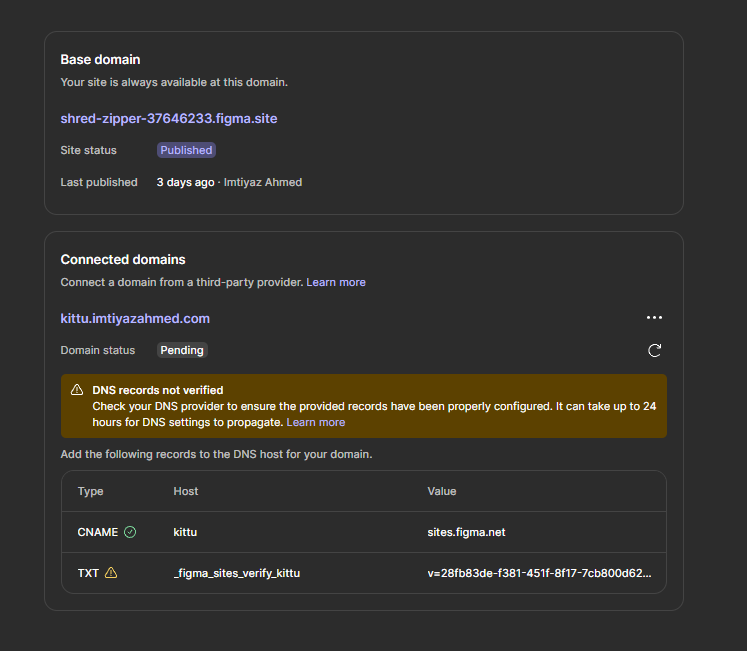Click the Imtiyaz Ahmed publisher name
Viewport: 747px width, 651px height.
(263, 183)
